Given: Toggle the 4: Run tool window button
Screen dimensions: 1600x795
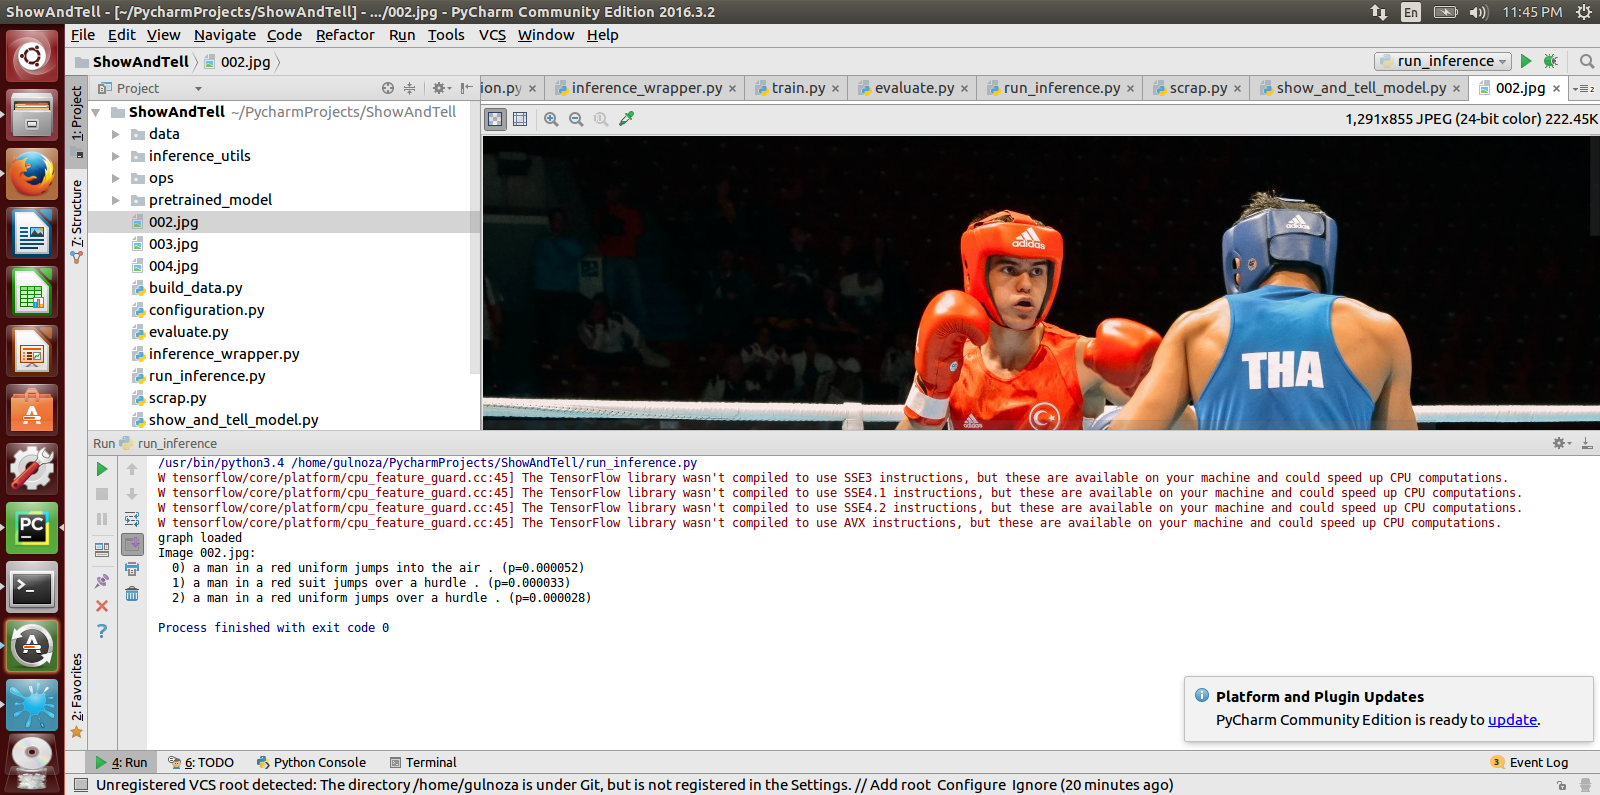Looking at the screenshot, I should (120, 762).
